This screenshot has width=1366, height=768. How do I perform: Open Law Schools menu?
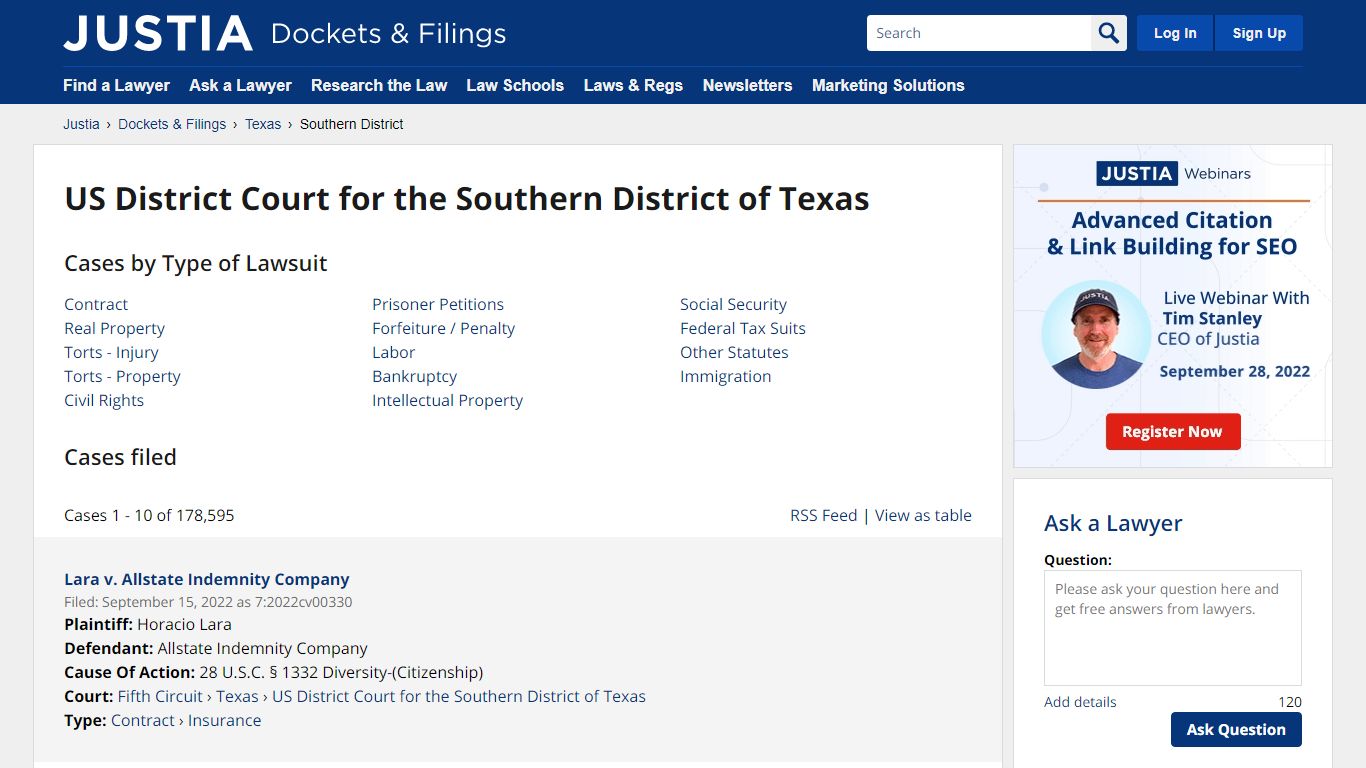tap(515, 85)
